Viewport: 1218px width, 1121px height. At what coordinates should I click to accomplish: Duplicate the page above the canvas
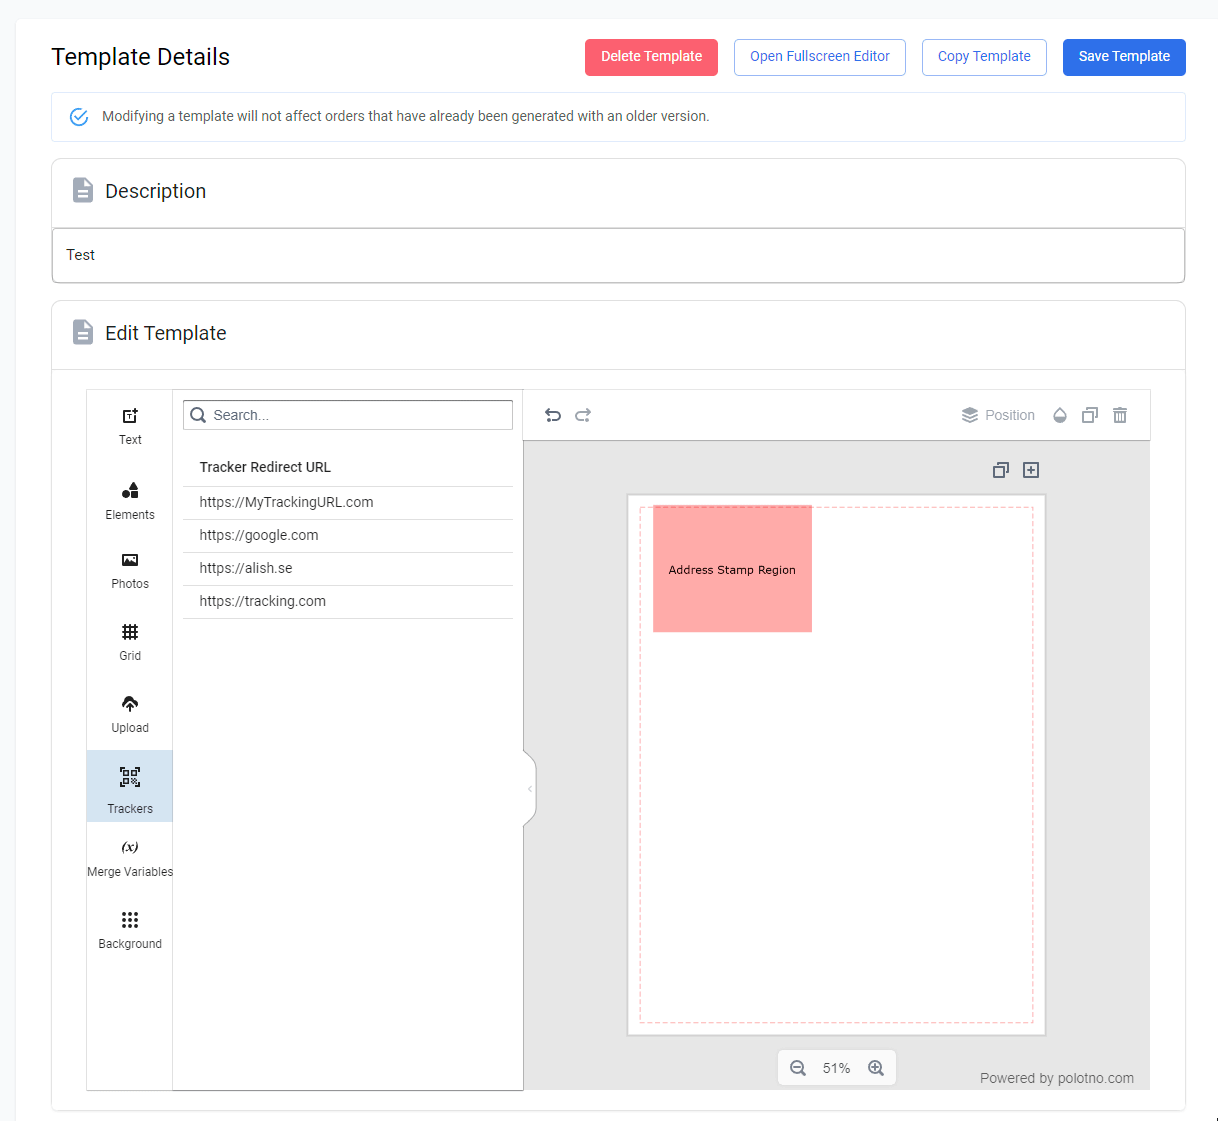tap(1001, 470)
